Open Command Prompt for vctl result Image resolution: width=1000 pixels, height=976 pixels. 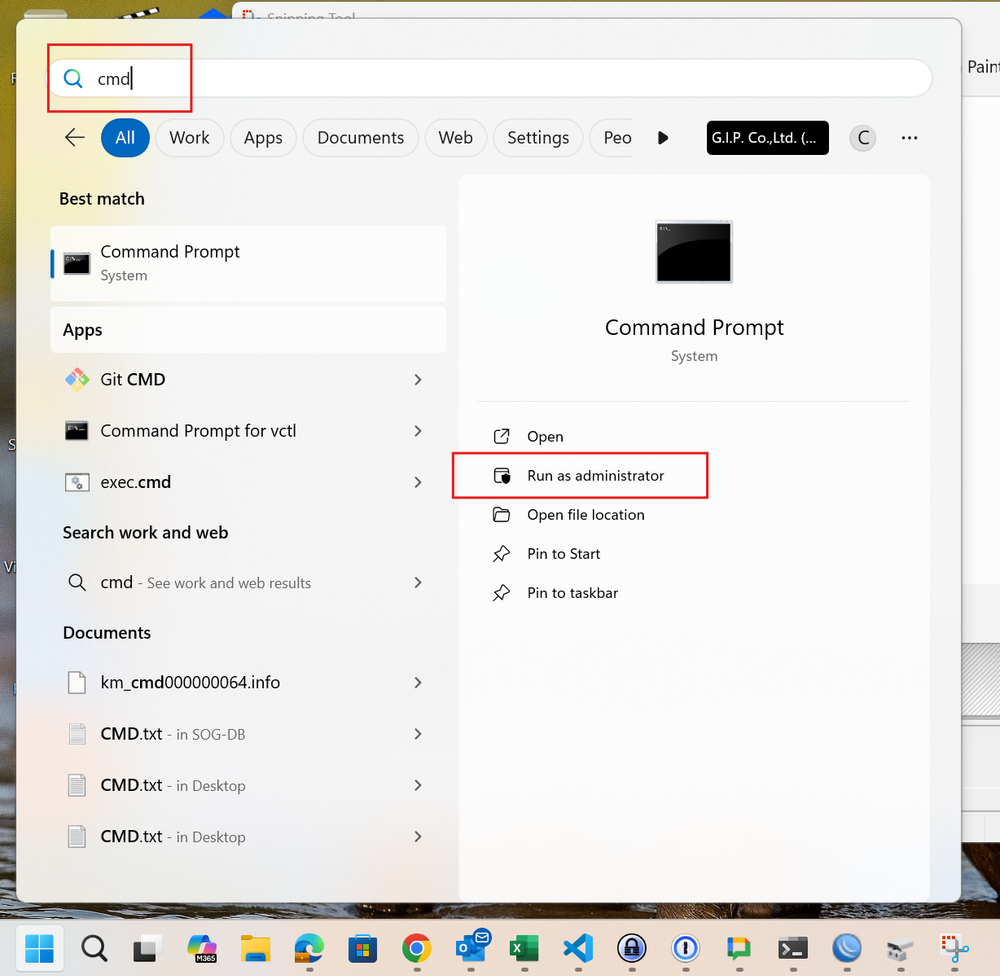(246, 431)
